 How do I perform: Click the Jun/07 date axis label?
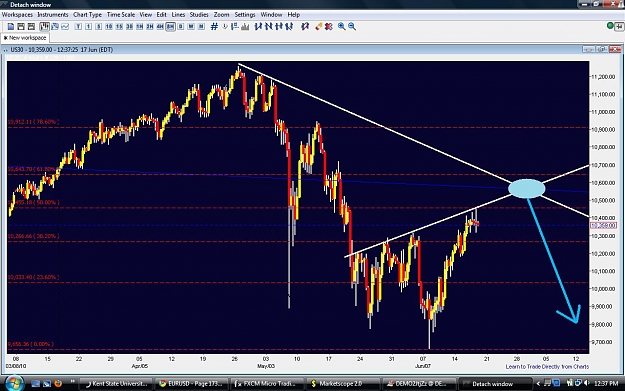423,366
